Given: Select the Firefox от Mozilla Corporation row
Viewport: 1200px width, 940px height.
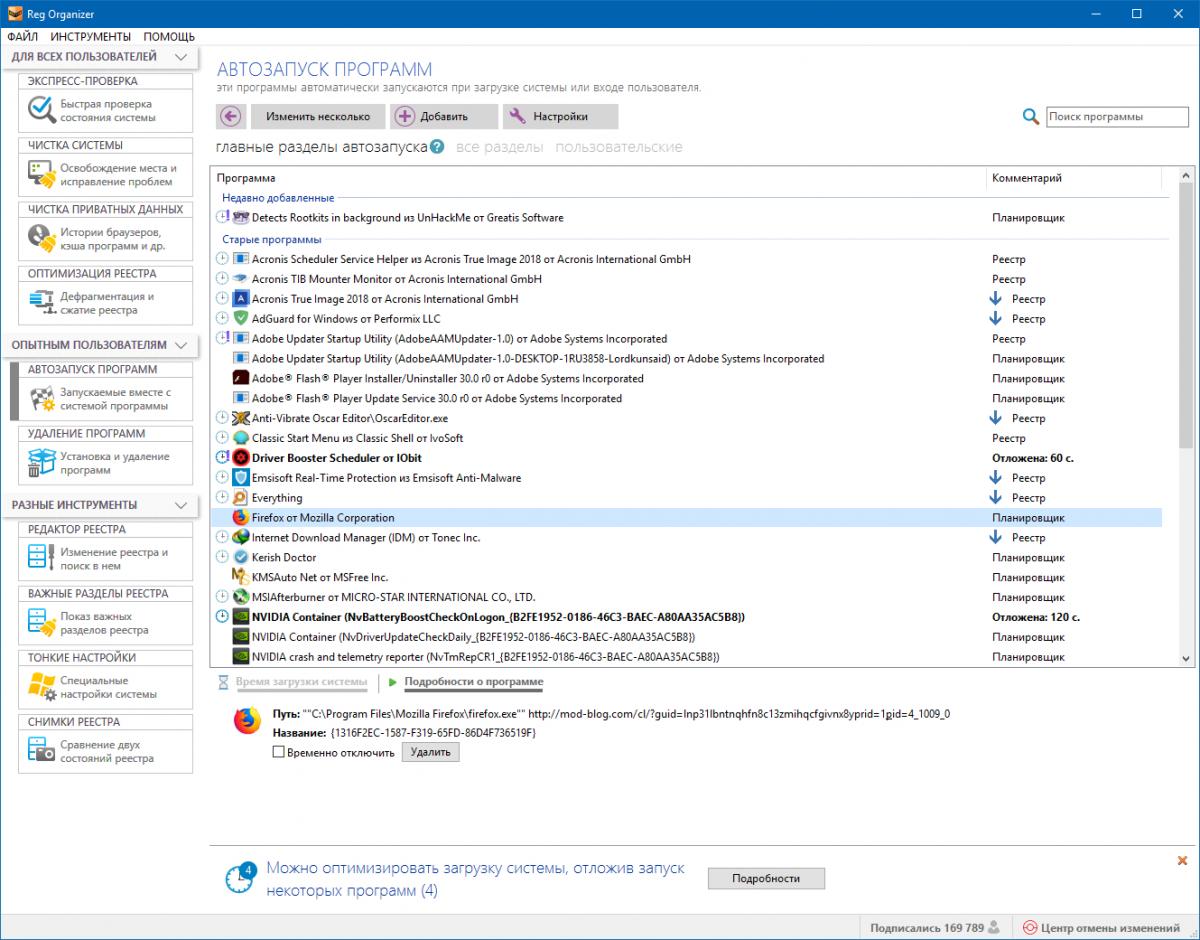Looking at the screenshot, I should 687,518.
